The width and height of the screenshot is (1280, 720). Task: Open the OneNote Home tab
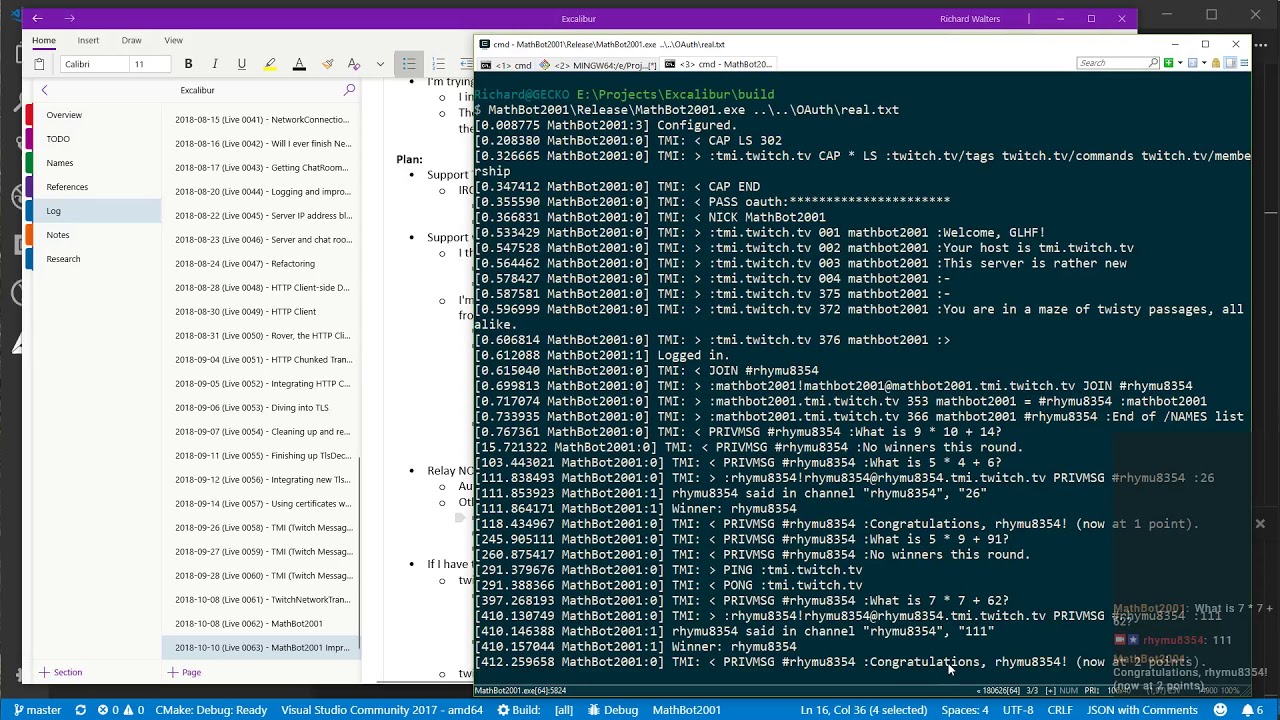point(43,41)
